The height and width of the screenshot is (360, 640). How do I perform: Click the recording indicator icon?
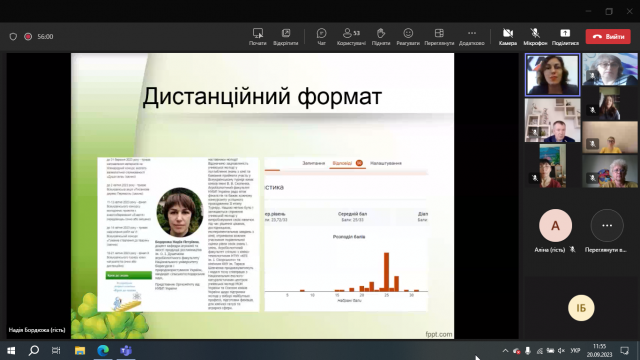click(28, 37)
